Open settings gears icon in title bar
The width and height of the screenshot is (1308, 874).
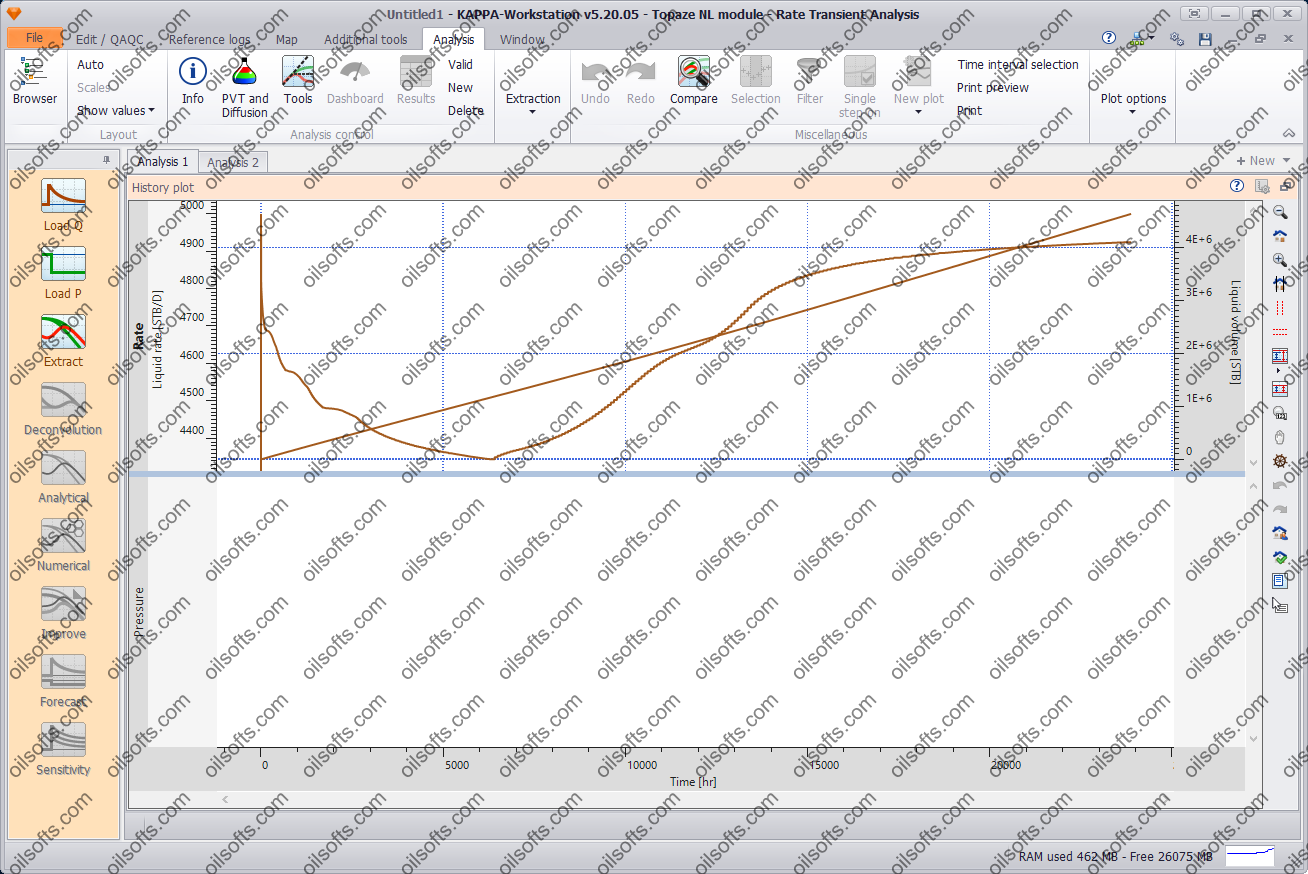click(x=1177, y=39)
